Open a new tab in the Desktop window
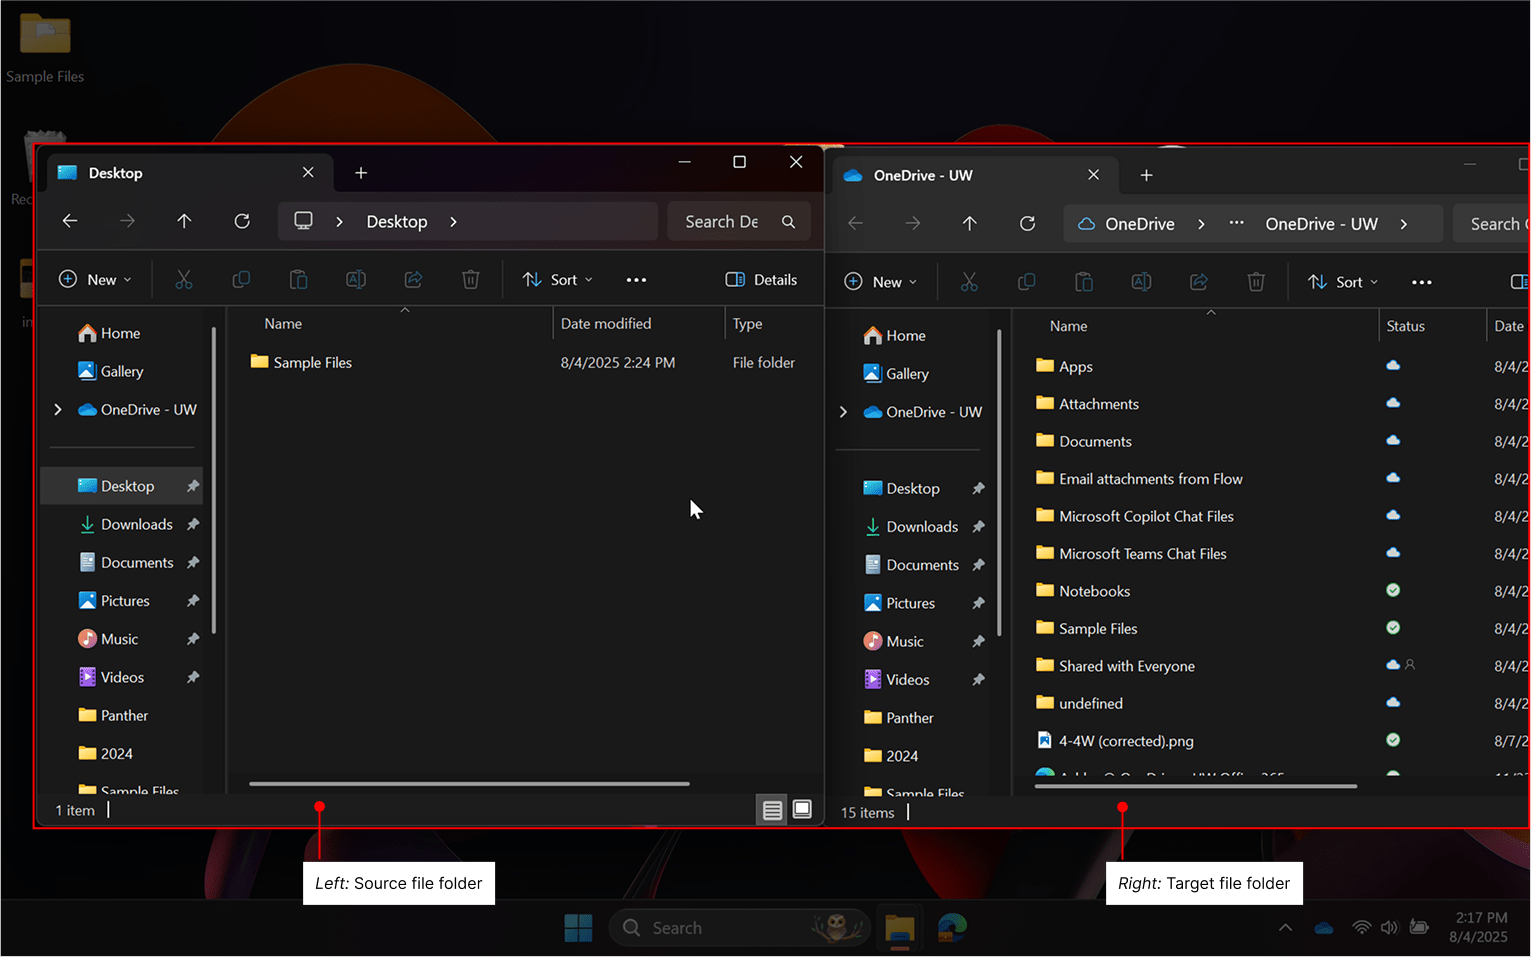The image size is (1531, 957). [361, 172]
